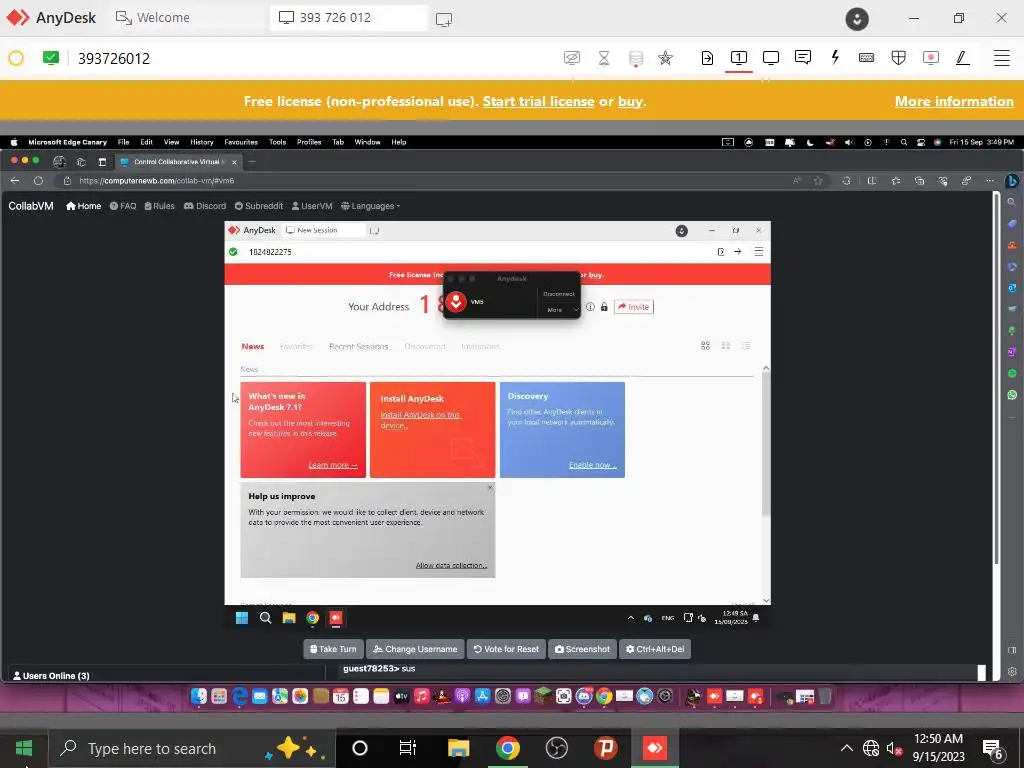Click the Vote for Reset button
Viewport: 1024px width, 768px height.
point(506,649)
